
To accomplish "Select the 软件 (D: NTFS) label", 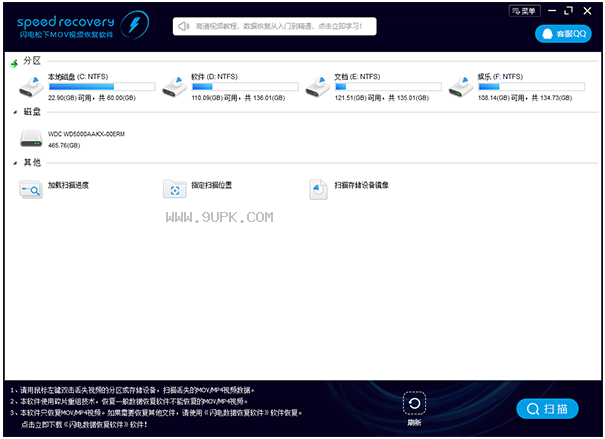I will [x=215, y=77].
